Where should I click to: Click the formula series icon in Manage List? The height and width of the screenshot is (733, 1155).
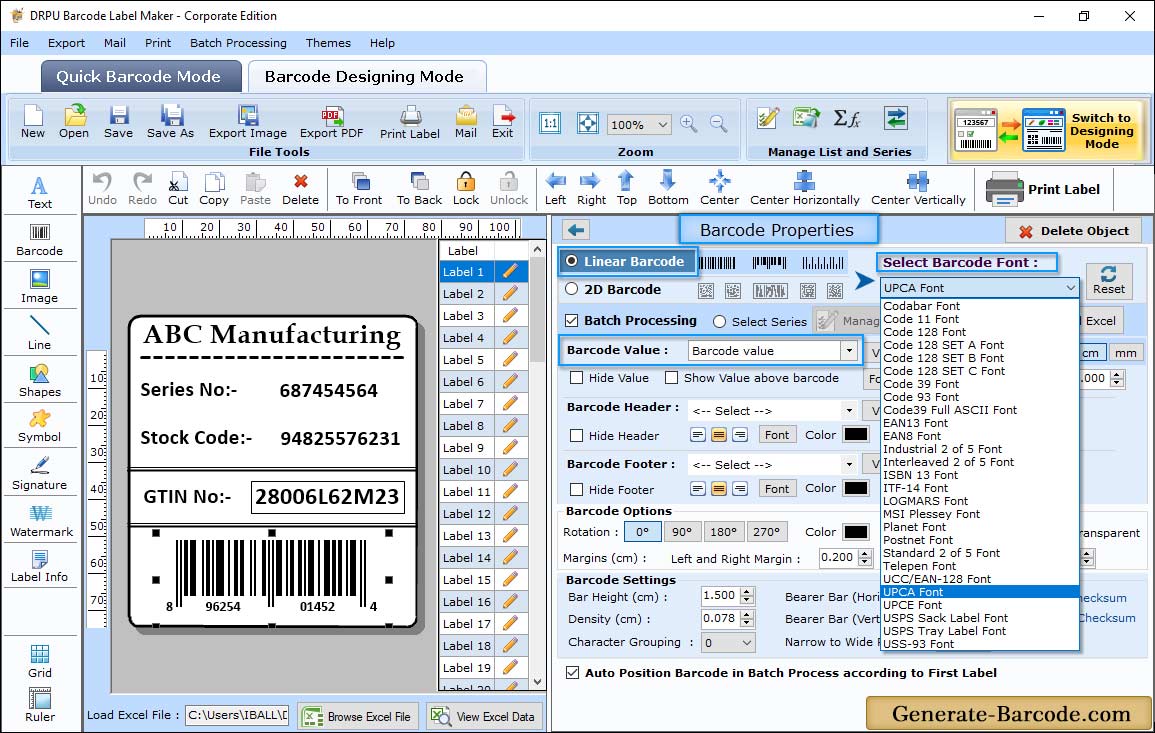(847, 118)
